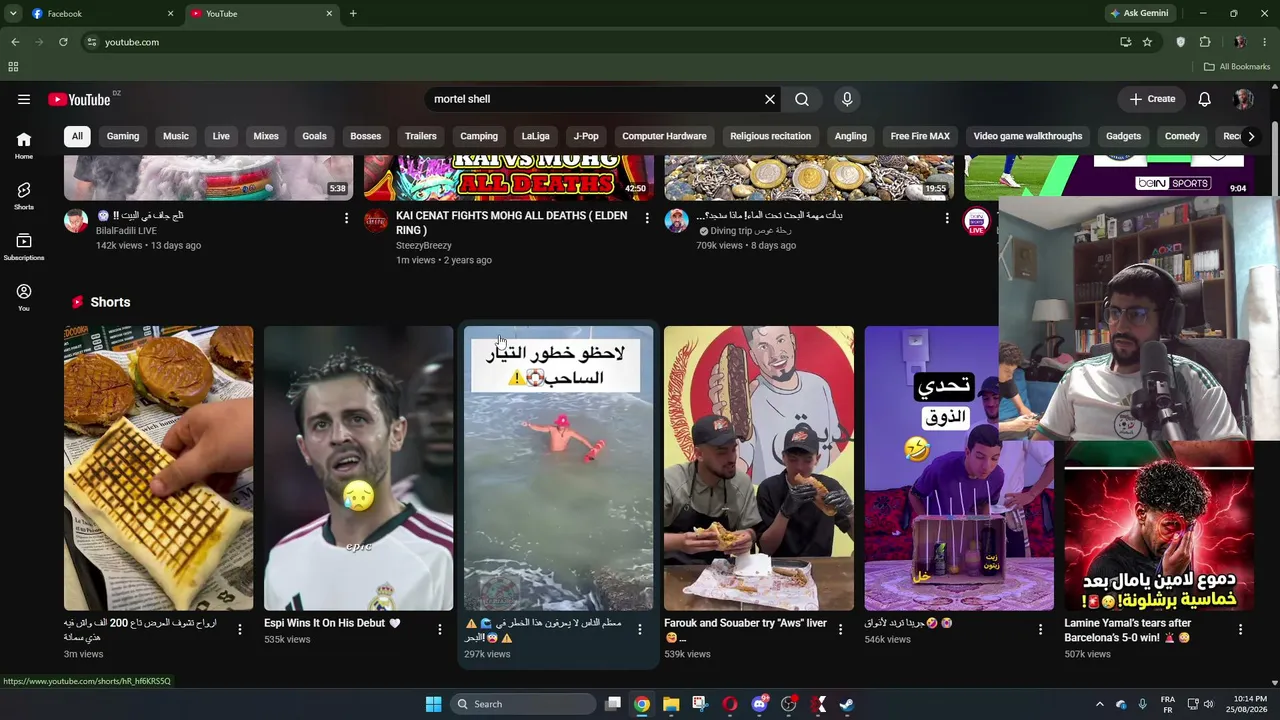Play the Farouk and Souaber short thumbnail

(759, 468)
